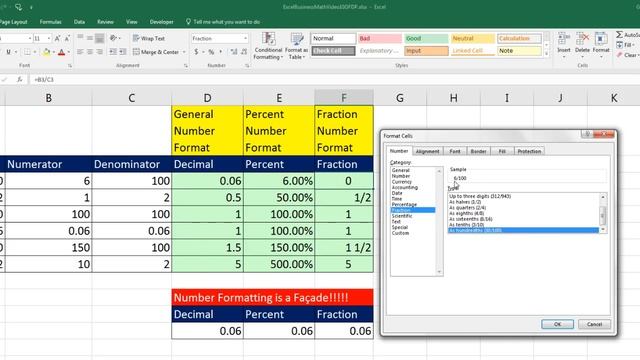The height and width of the screenshot is (360, 640).
Task: Click Tell me what you want to do
Action: pos(223,22)
